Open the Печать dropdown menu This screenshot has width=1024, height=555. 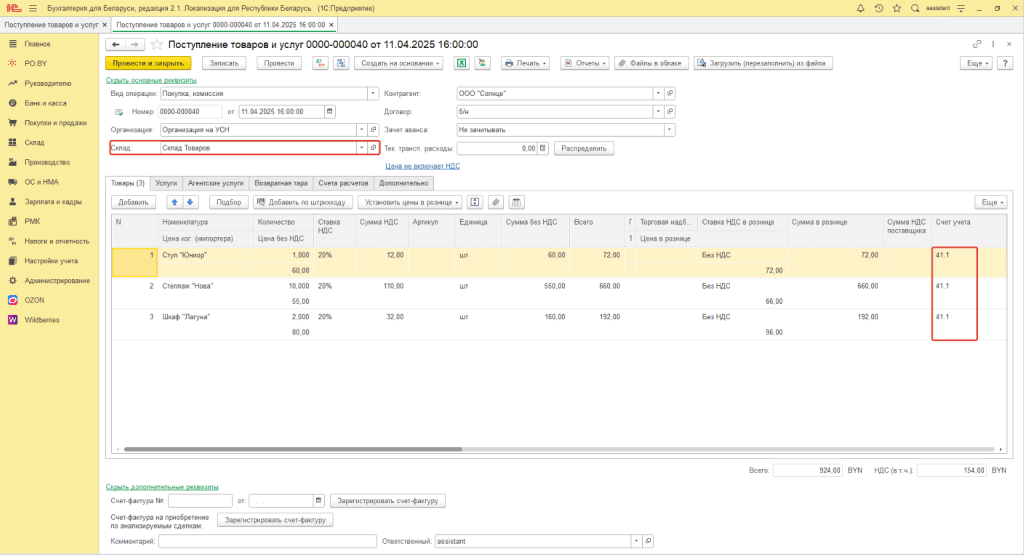[x=525, y=63]
